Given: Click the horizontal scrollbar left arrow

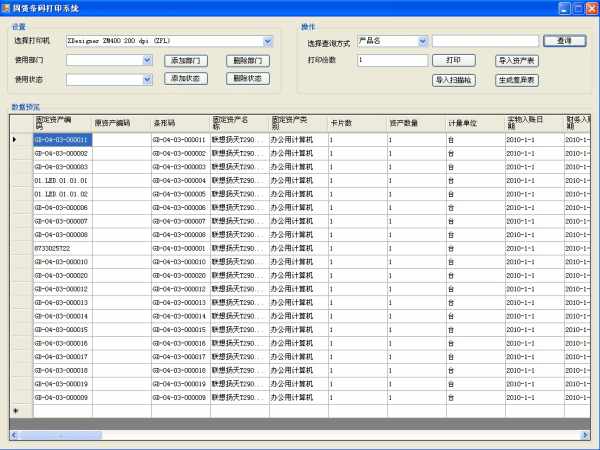Looking at the screenshot, I should (15, 435).
